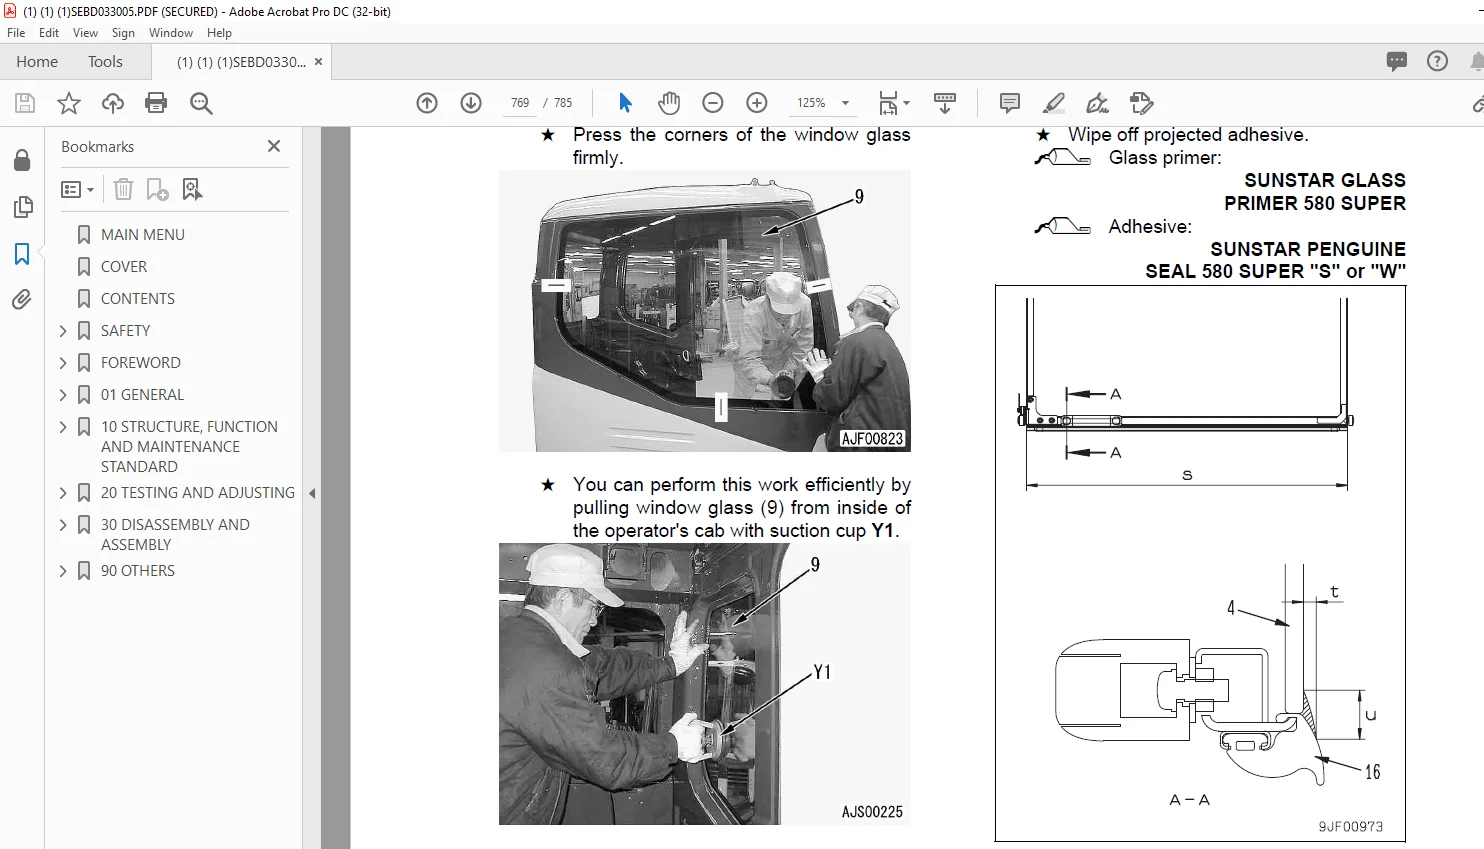Jump to CONTENTS bookmark
The width and height of the screenshot is (1484, 849).
(x=138, y=299)
